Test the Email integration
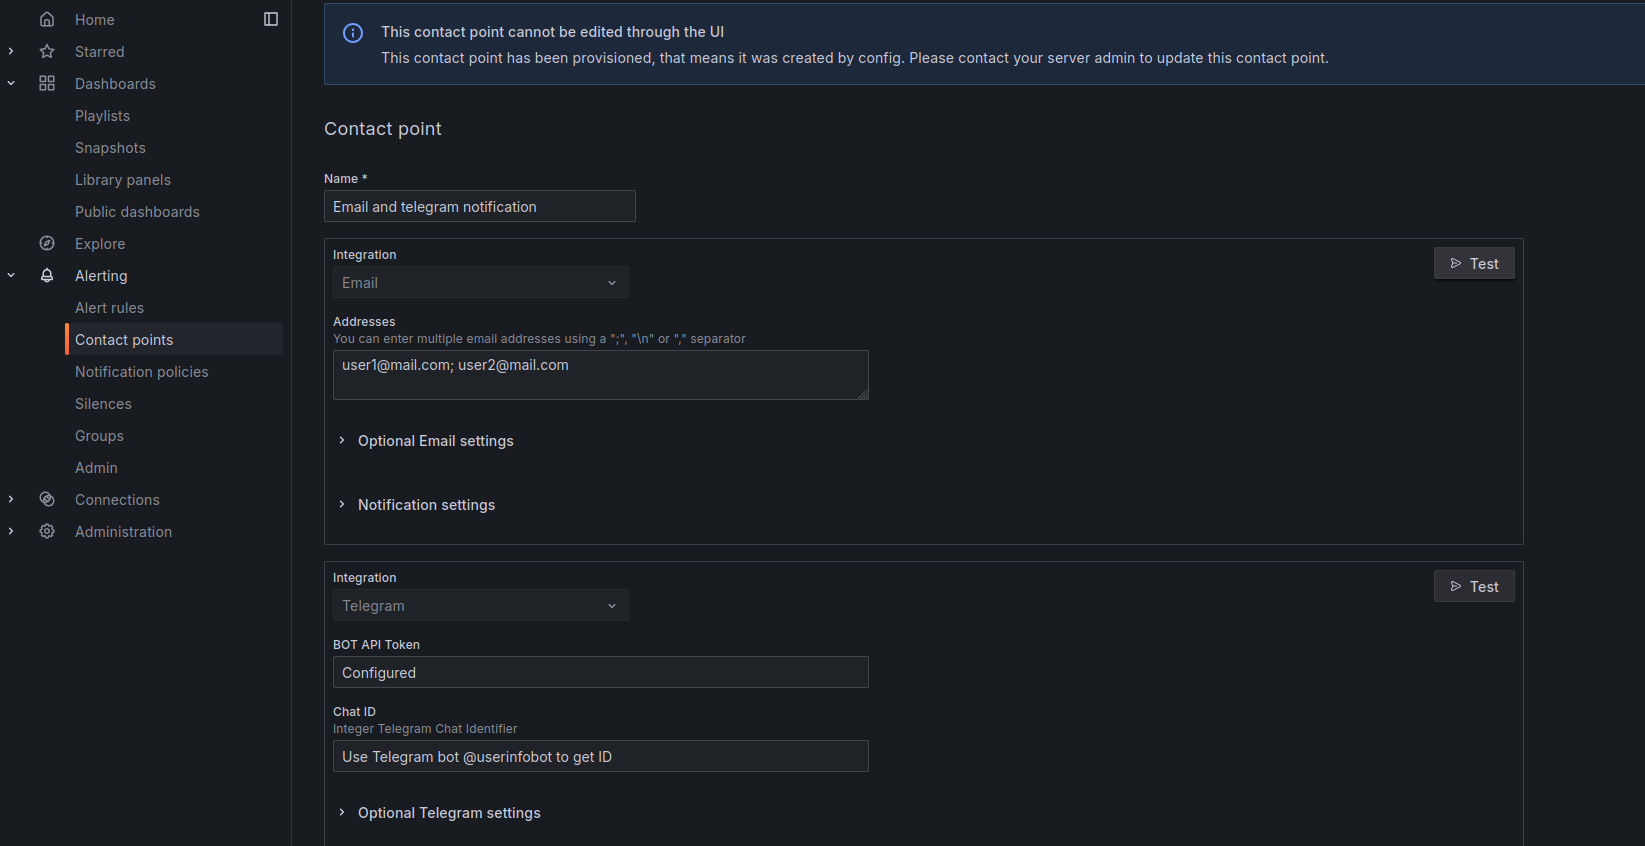The image size is (1645, 846). [1474, 263]
